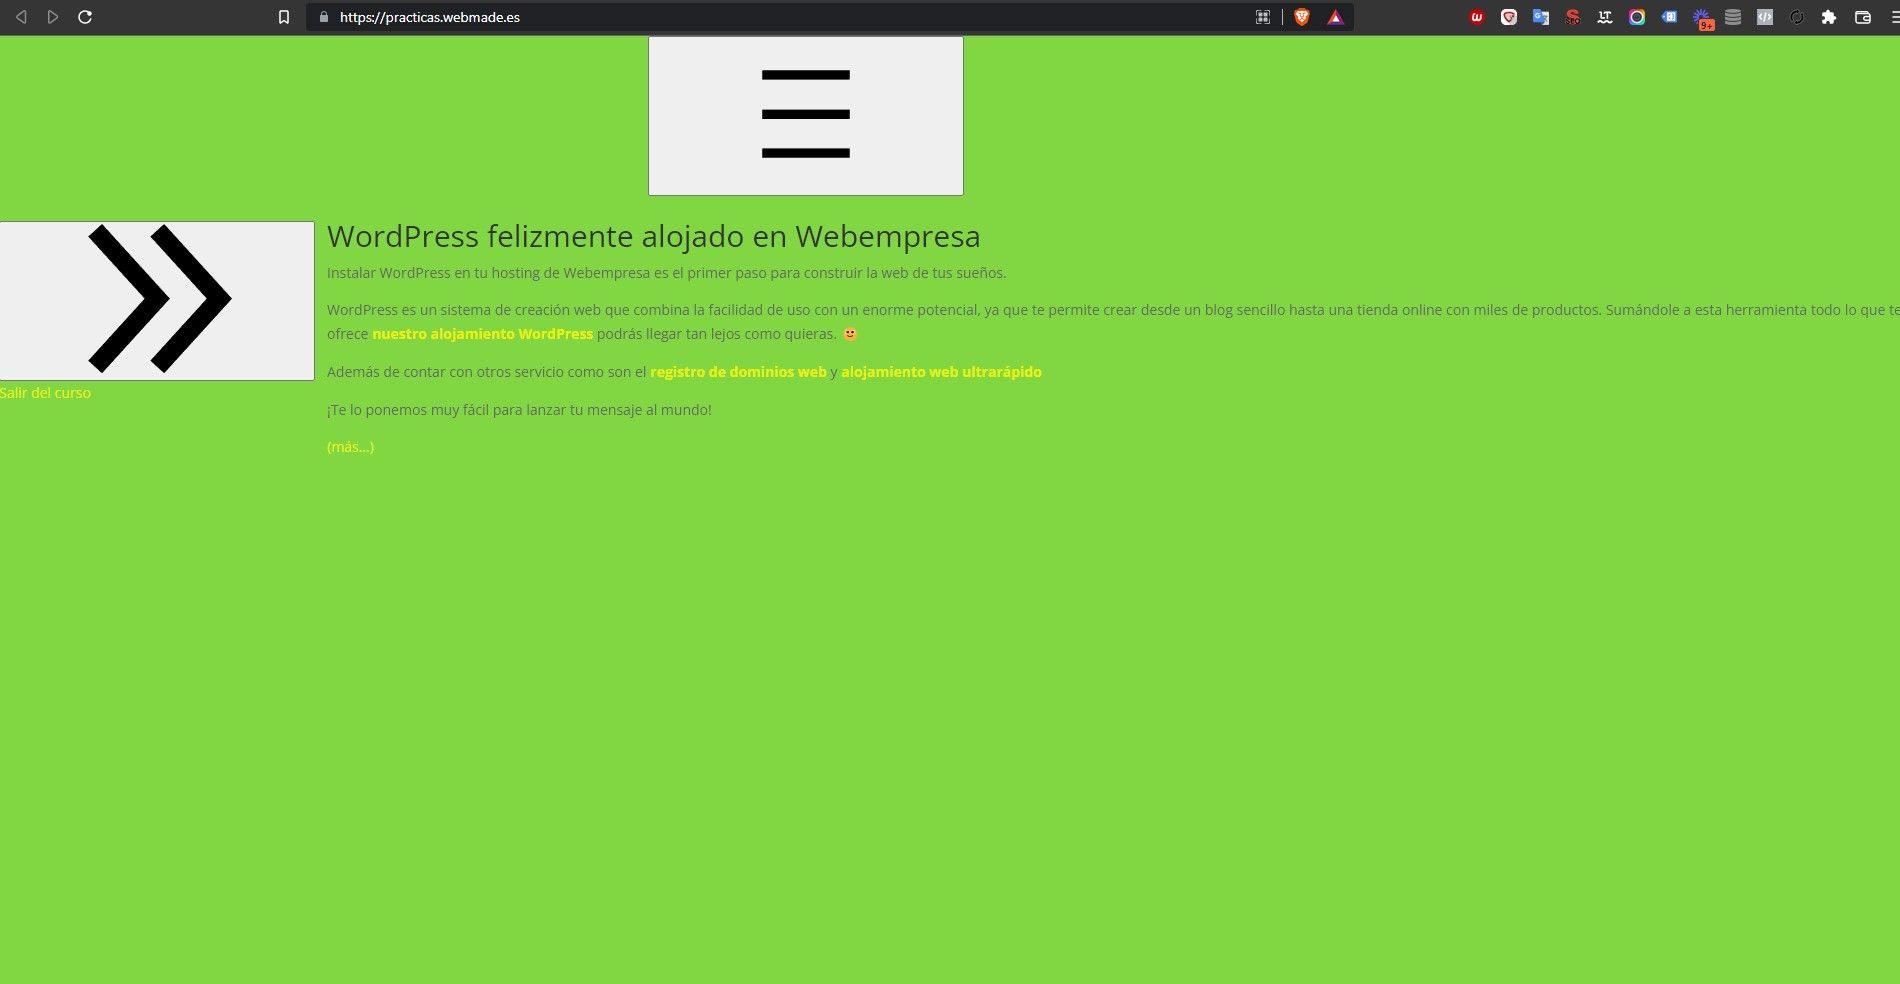This screenshot has width=1900, height=984.
Task: Click the '(más...)' read more link
Action: tap(350, 447)
